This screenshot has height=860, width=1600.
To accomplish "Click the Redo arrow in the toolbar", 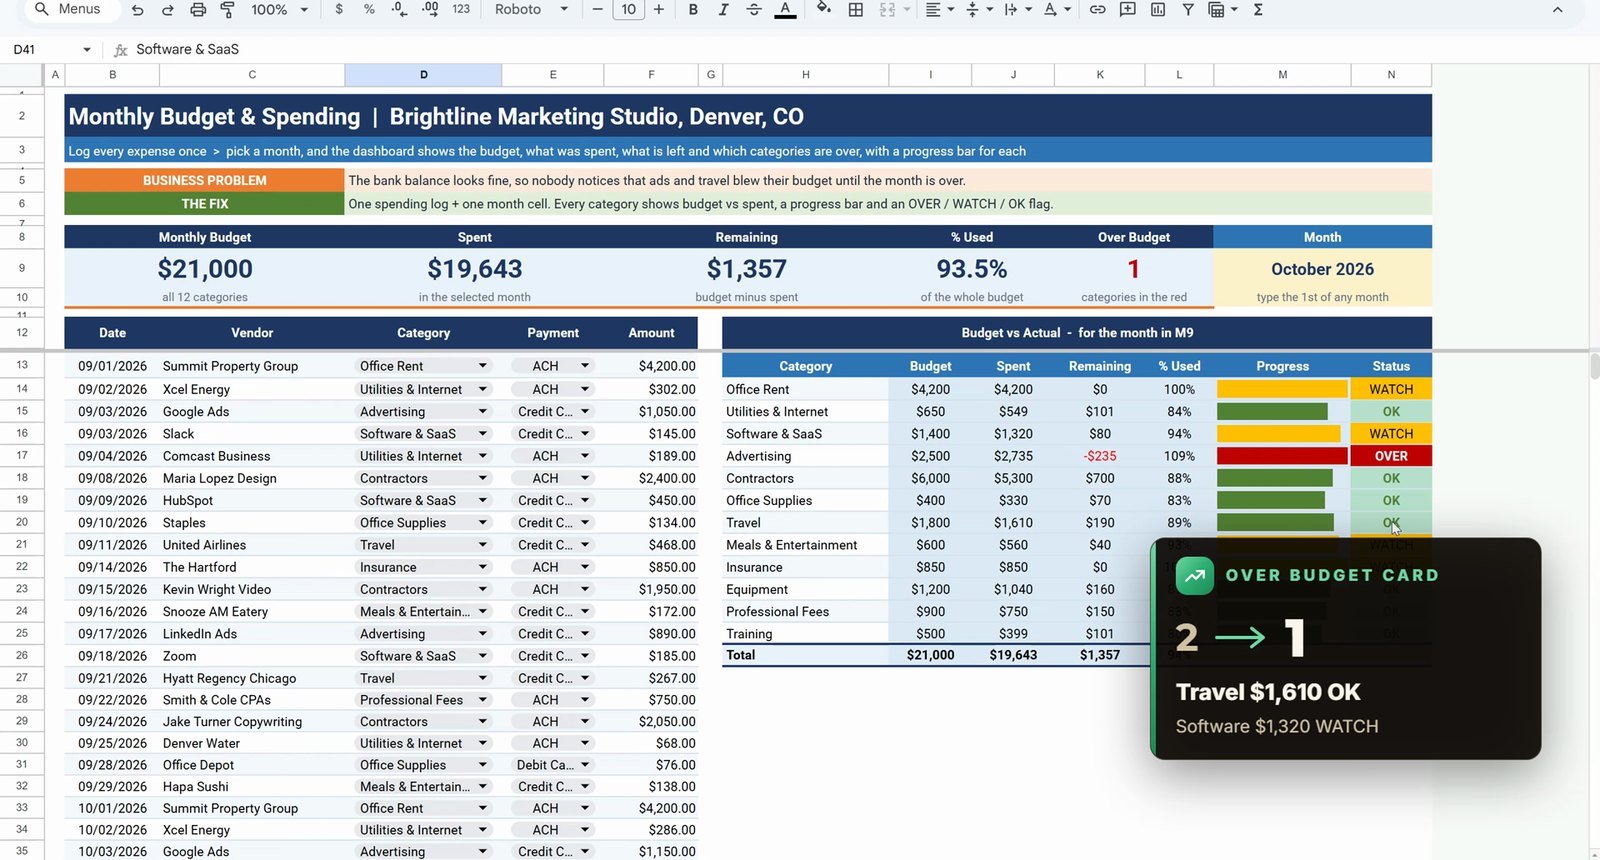I will click(168, 9).
